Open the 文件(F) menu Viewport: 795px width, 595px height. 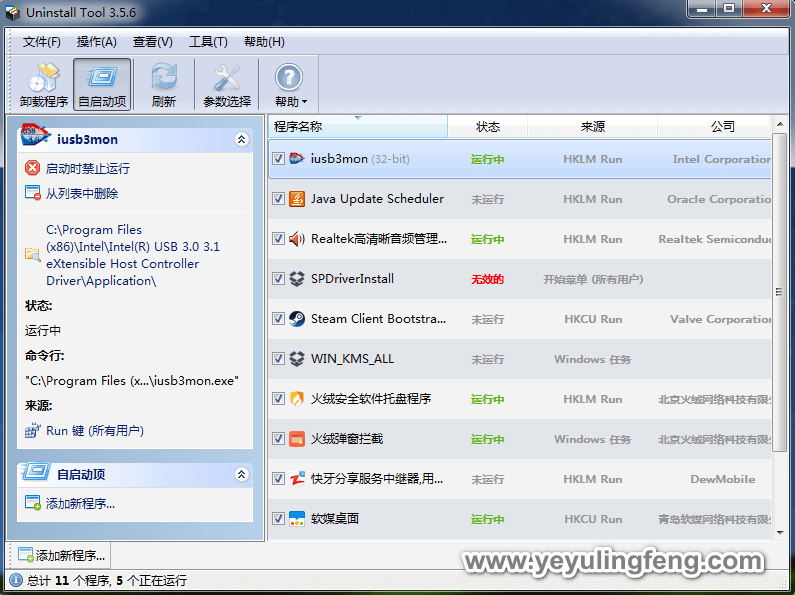(x=42, y=42)
